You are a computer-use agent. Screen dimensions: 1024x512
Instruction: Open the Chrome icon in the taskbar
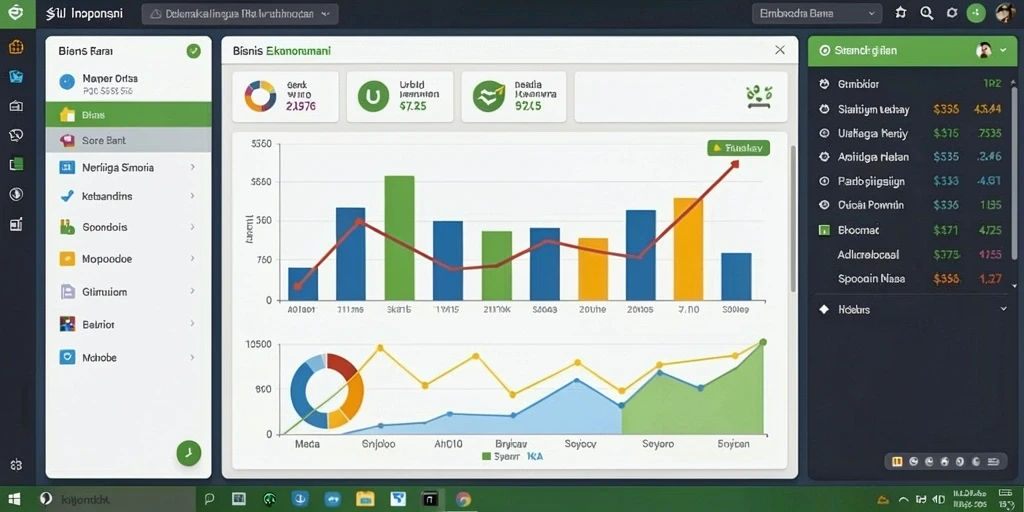pyautogui.click(x=463, y=500)
